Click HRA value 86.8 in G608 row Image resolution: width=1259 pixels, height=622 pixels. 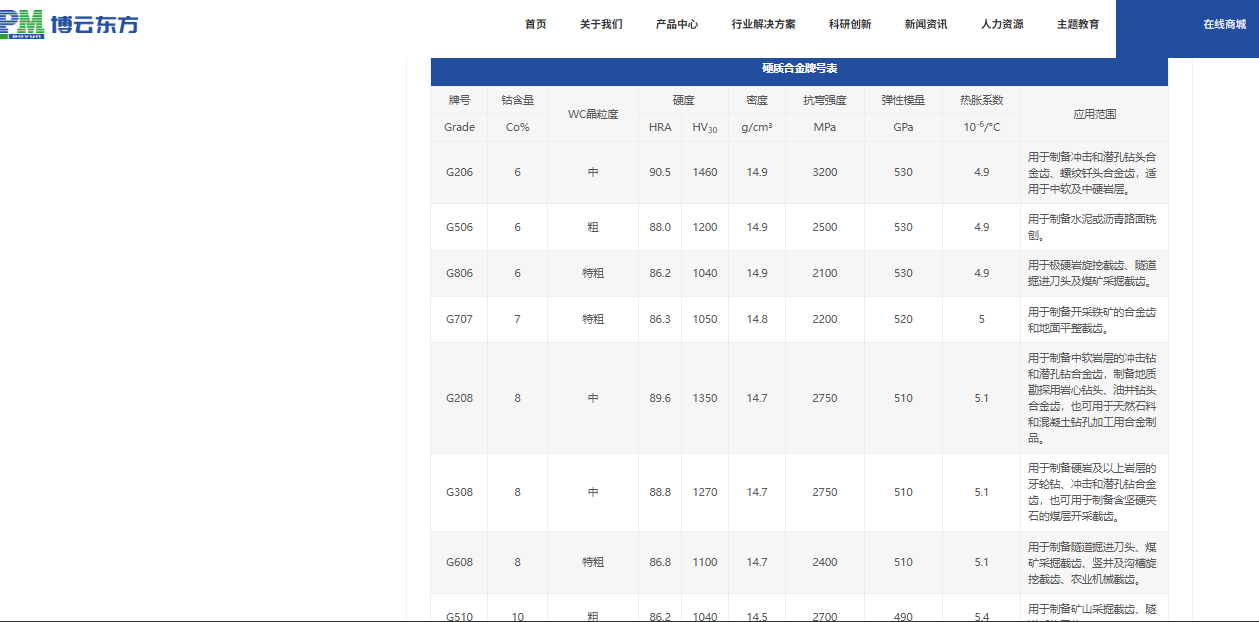coord(660,562)
